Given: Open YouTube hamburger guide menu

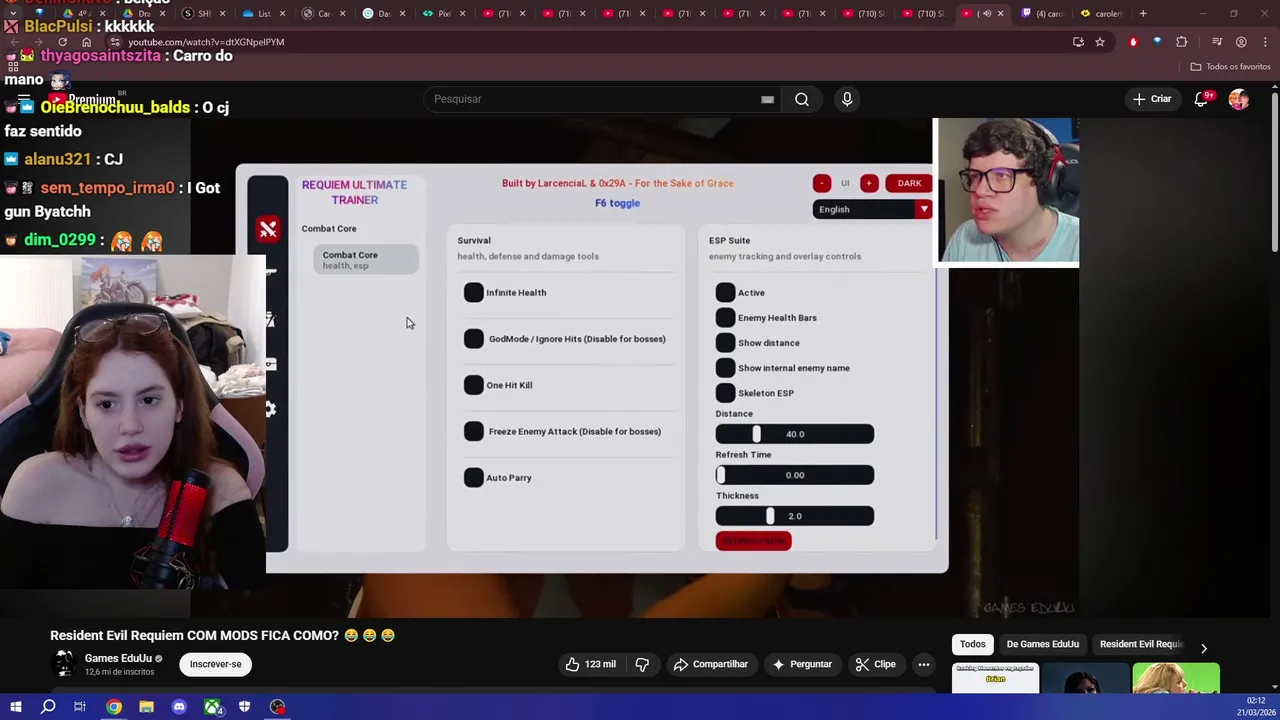Looking at the screenshot, I should (23, 99).
